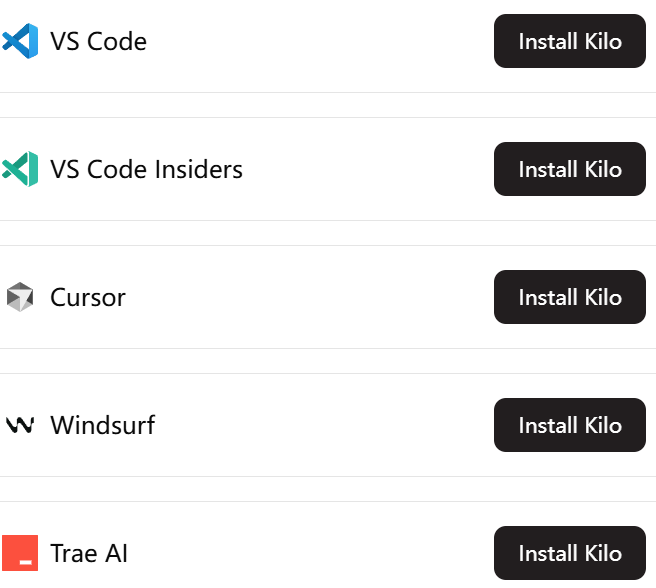Viewport: 656px width, 588px height.
Task: Select the Trae AI text label
Action: click(x=89, y=553)
